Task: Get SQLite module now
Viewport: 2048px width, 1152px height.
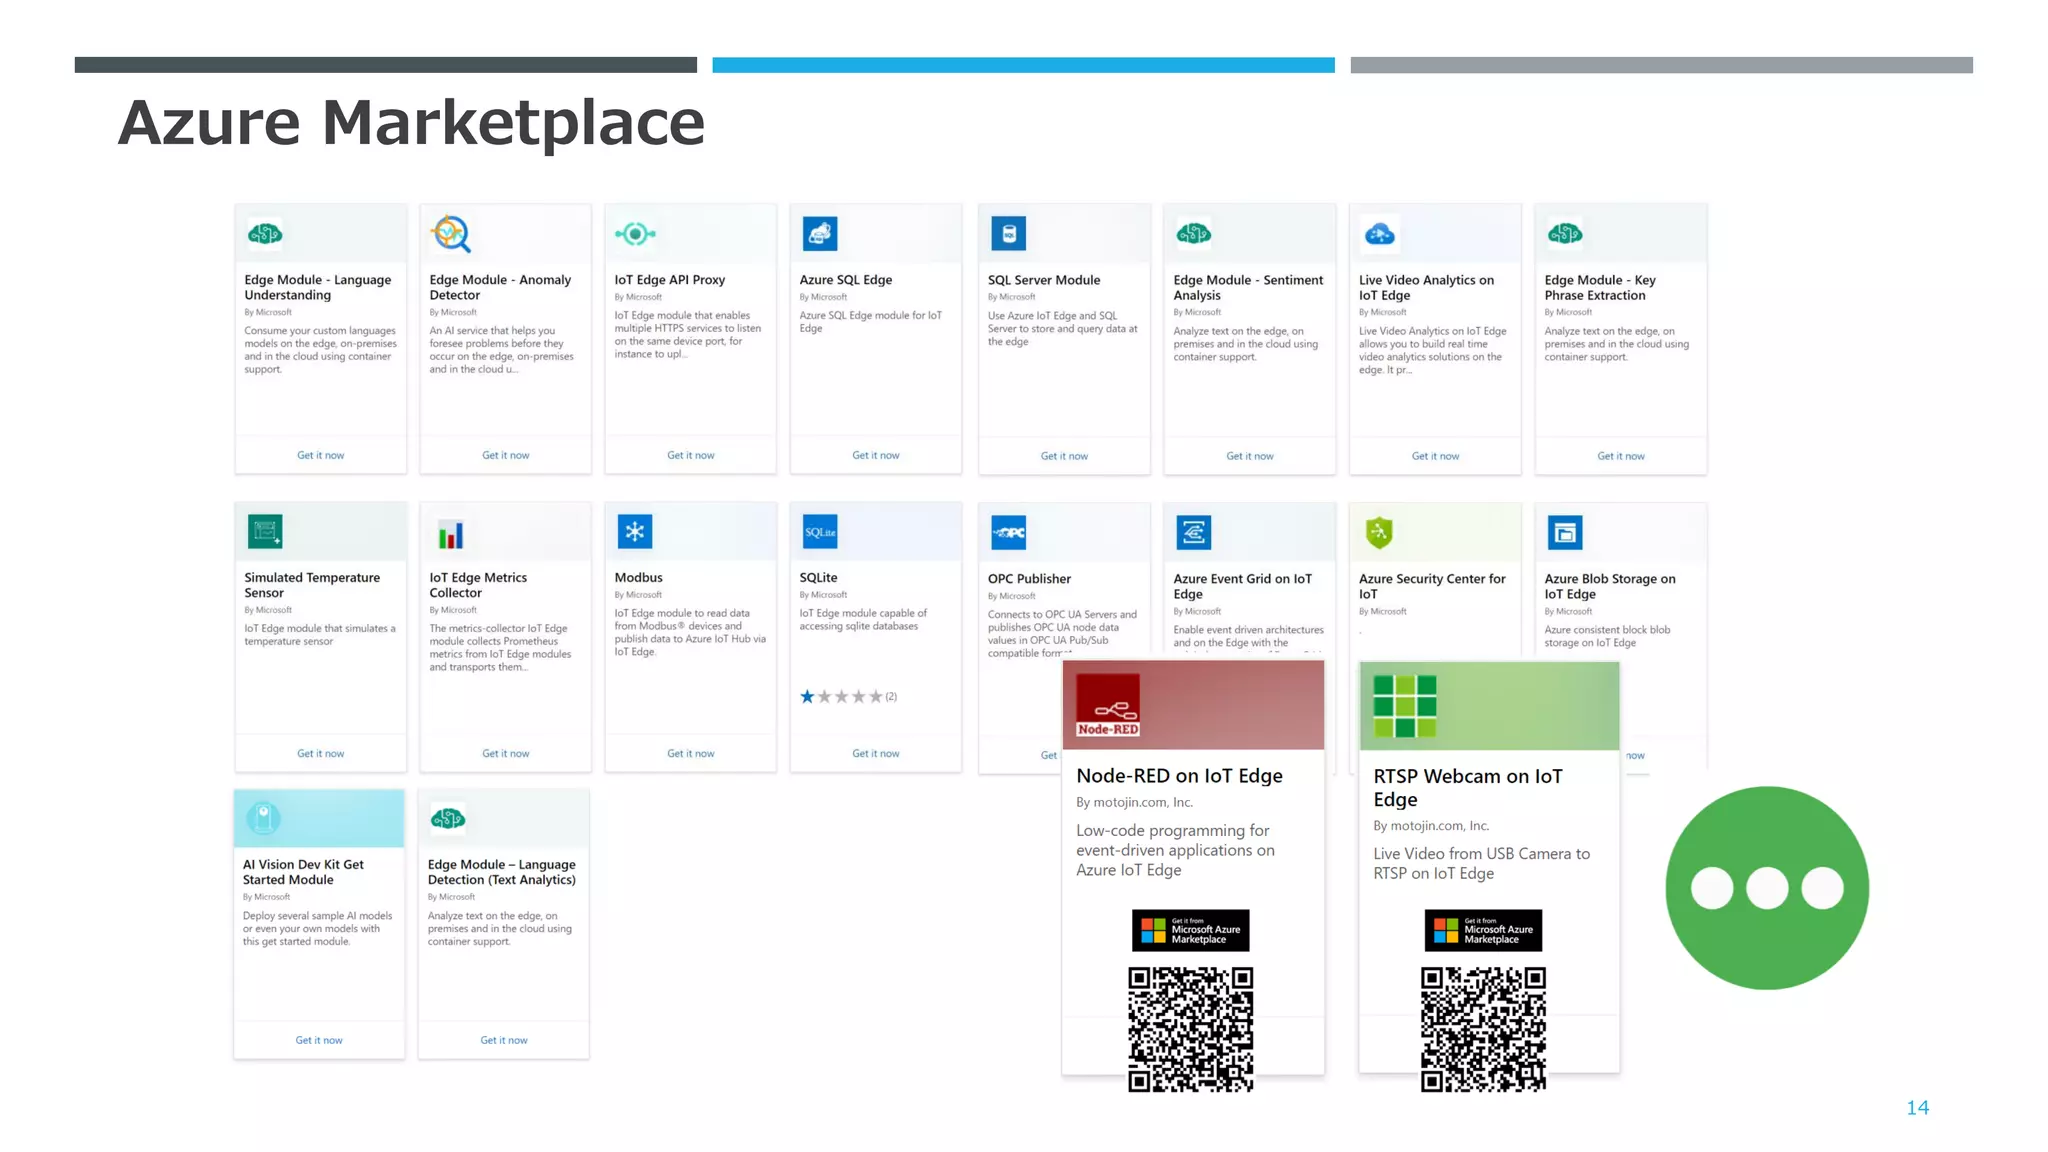Action: [x=876, y=754]
